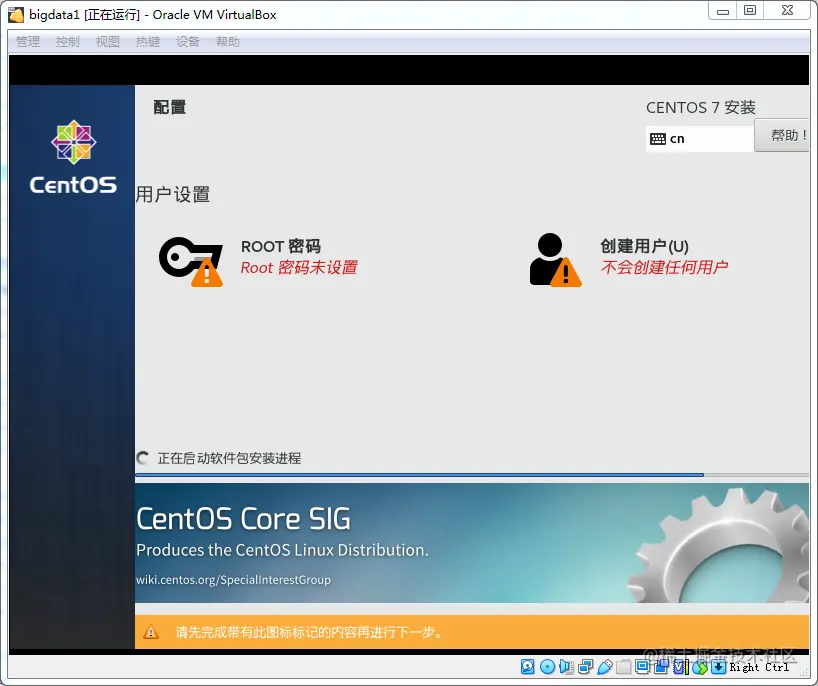Click the display status icon
The height and width of the screenshot is (686, 818).
(643, 666)
